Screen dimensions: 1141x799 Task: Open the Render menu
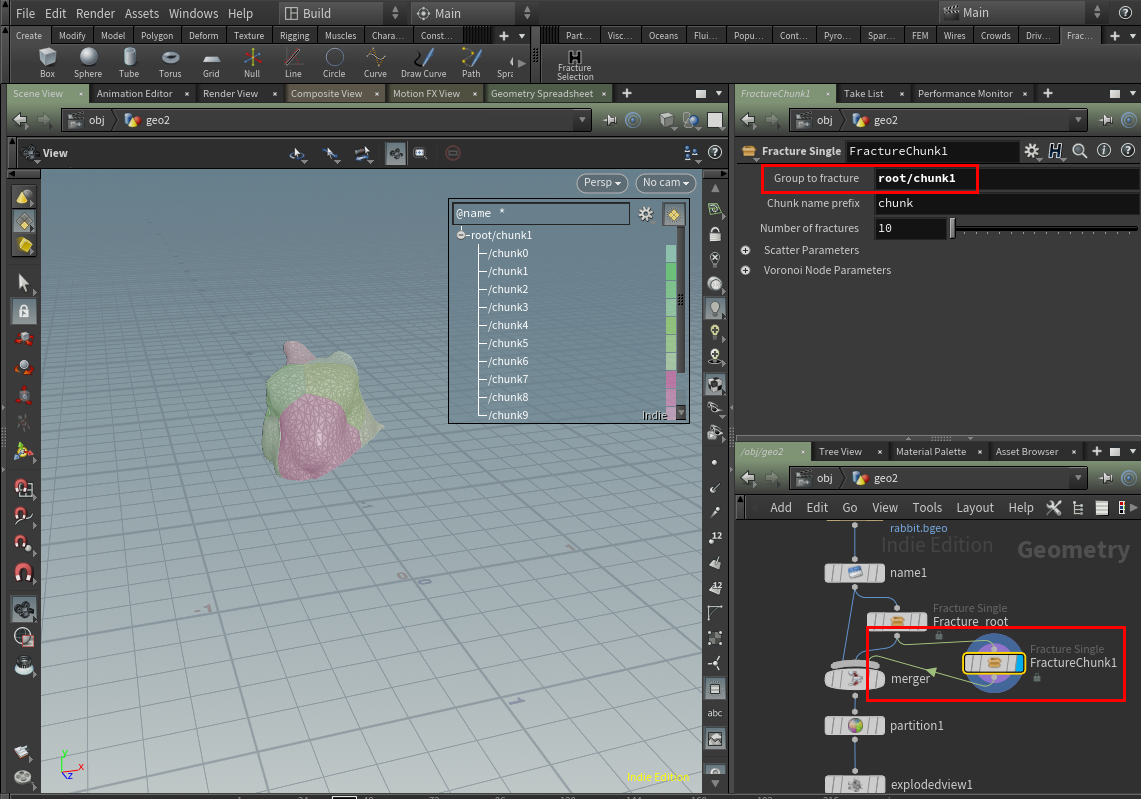point(96,13)
